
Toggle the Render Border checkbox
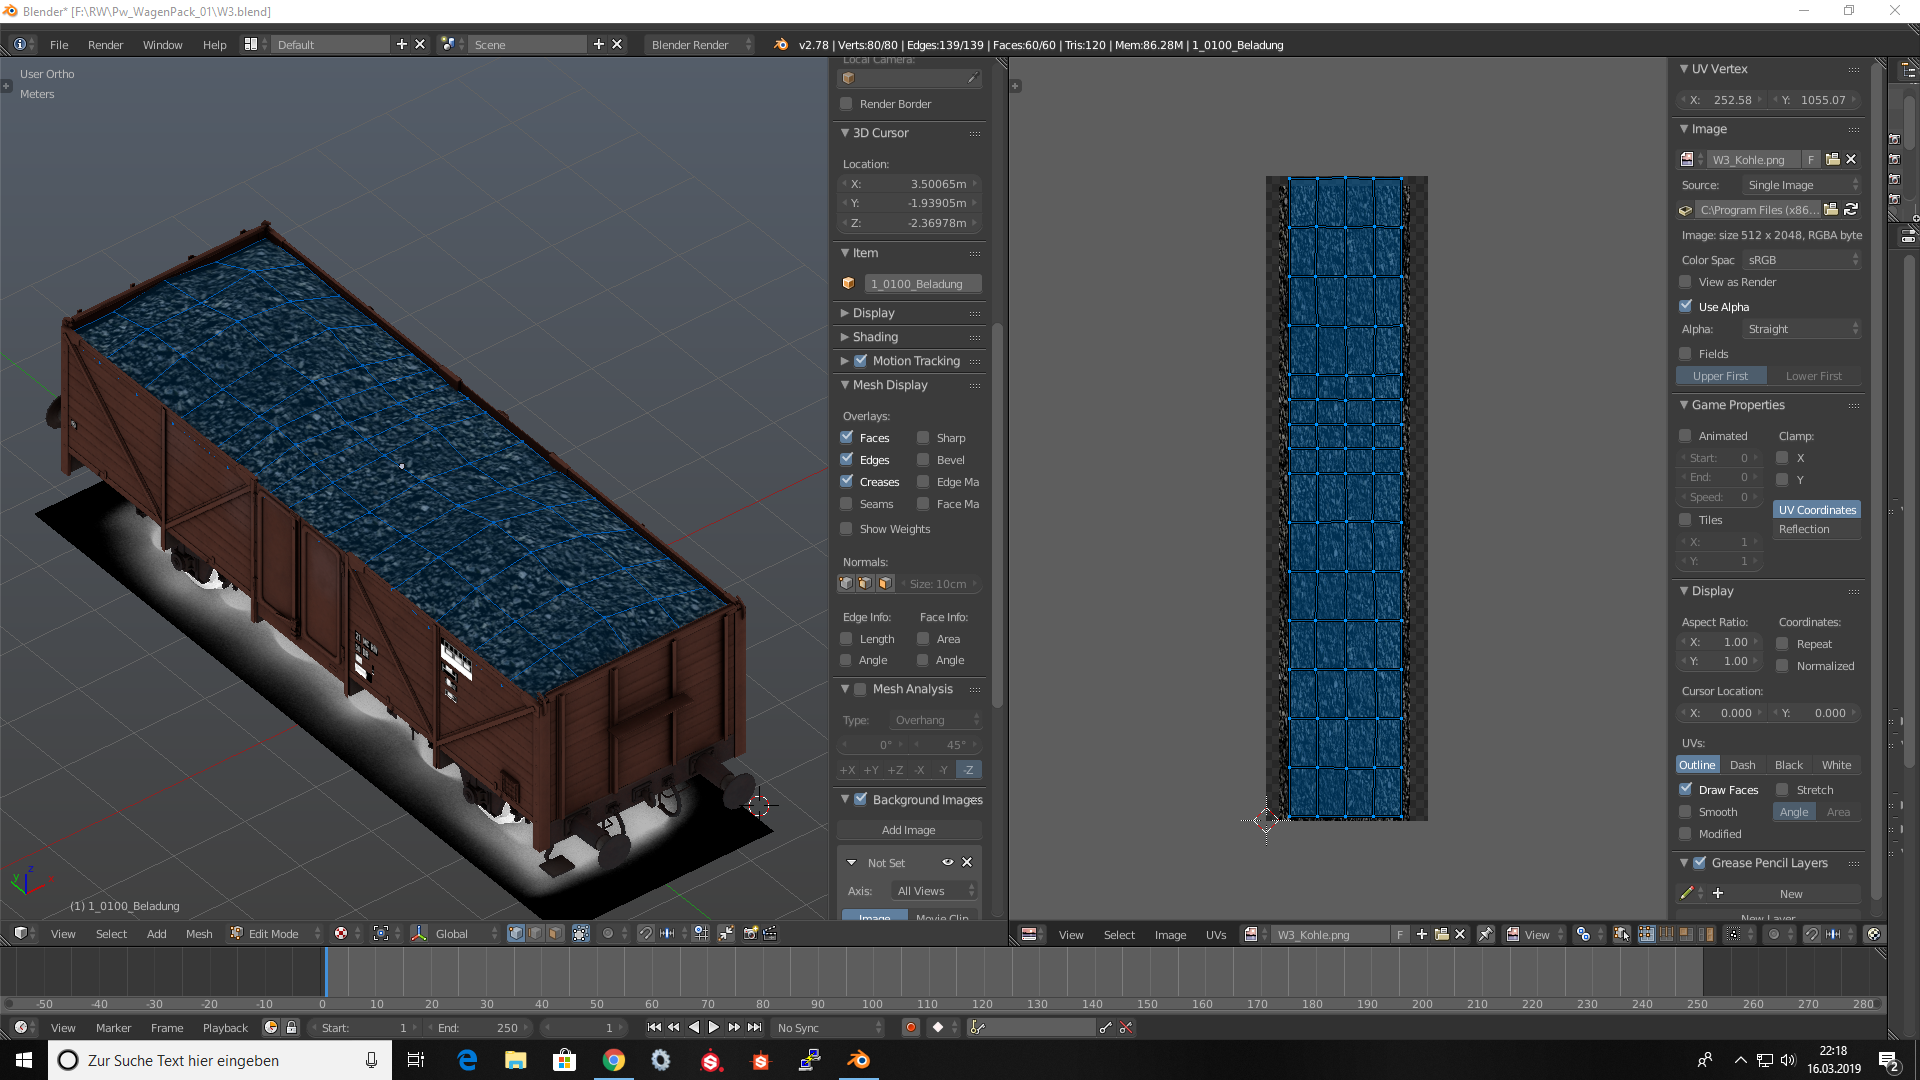(x=847, y=104)
